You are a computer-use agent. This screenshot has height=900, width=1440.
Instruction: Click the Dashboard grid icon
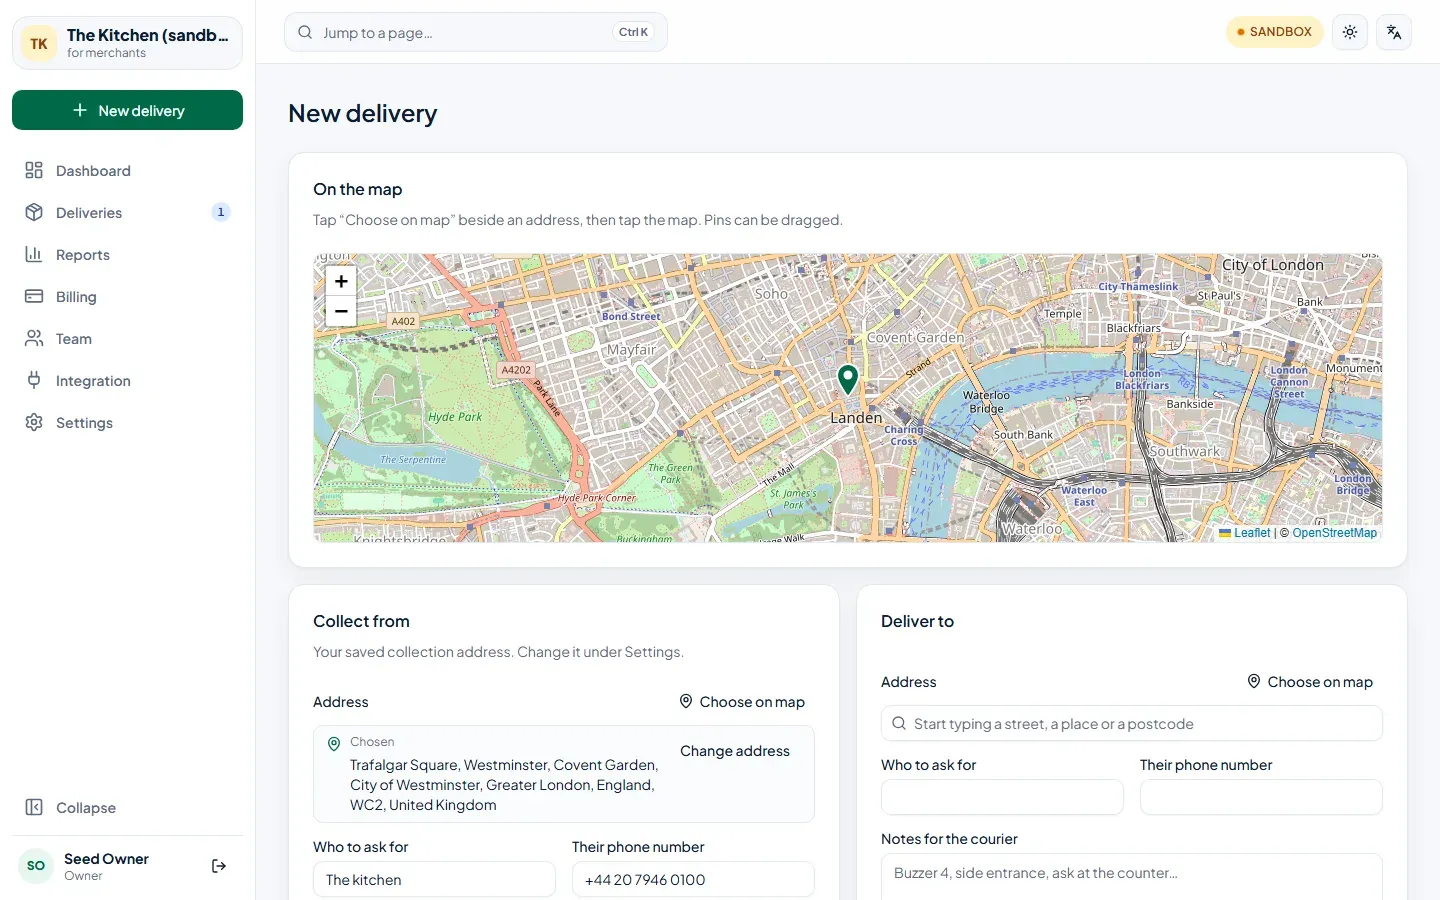click(x=34, y=170)
